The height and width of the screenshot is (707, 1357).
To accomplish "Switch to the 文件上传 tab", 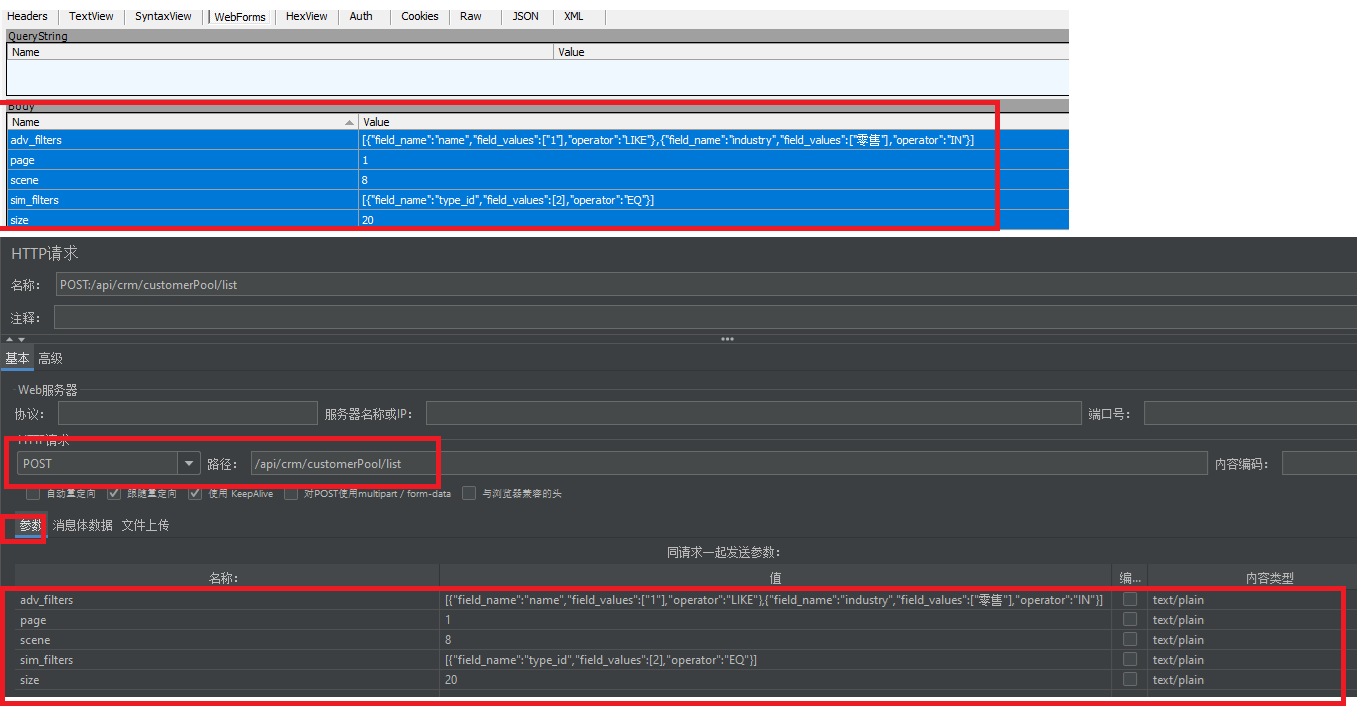I will tap(146, 525).
